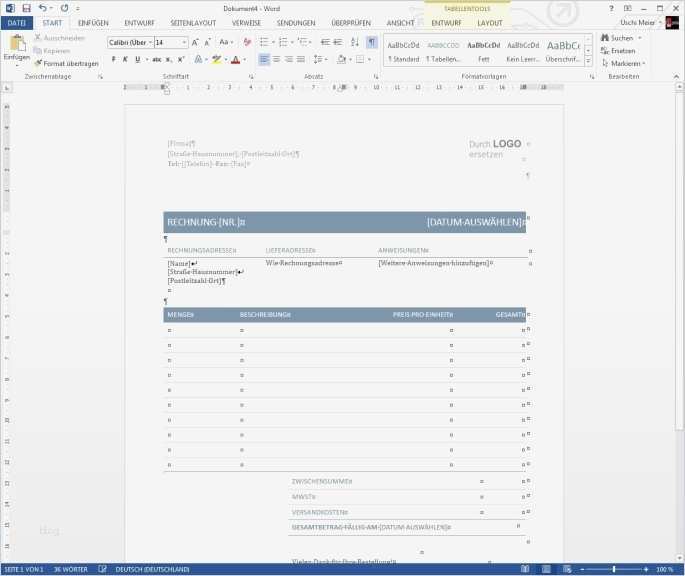685x576 pixels.
Task: Apply the Standard style
Action: (403, 52)
